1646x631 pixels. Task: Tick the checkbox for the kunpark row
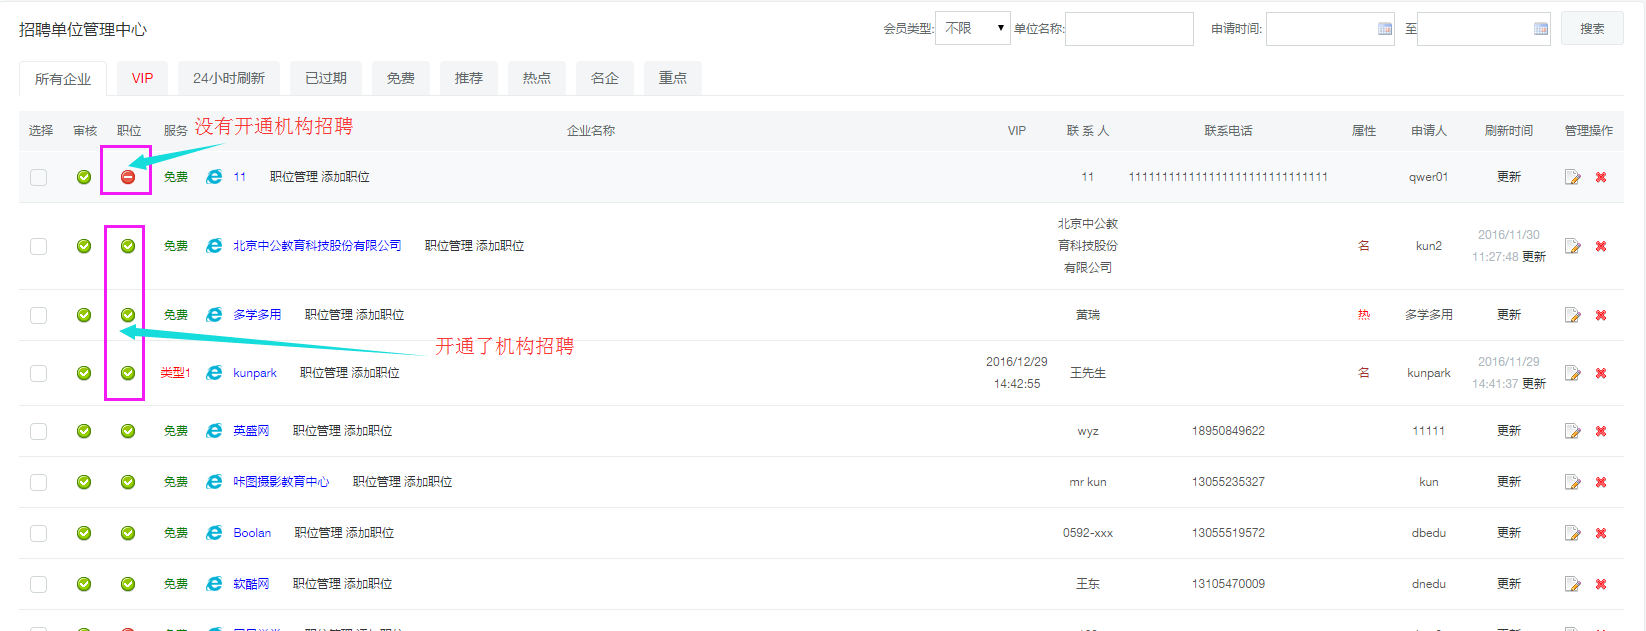(38, 373)
